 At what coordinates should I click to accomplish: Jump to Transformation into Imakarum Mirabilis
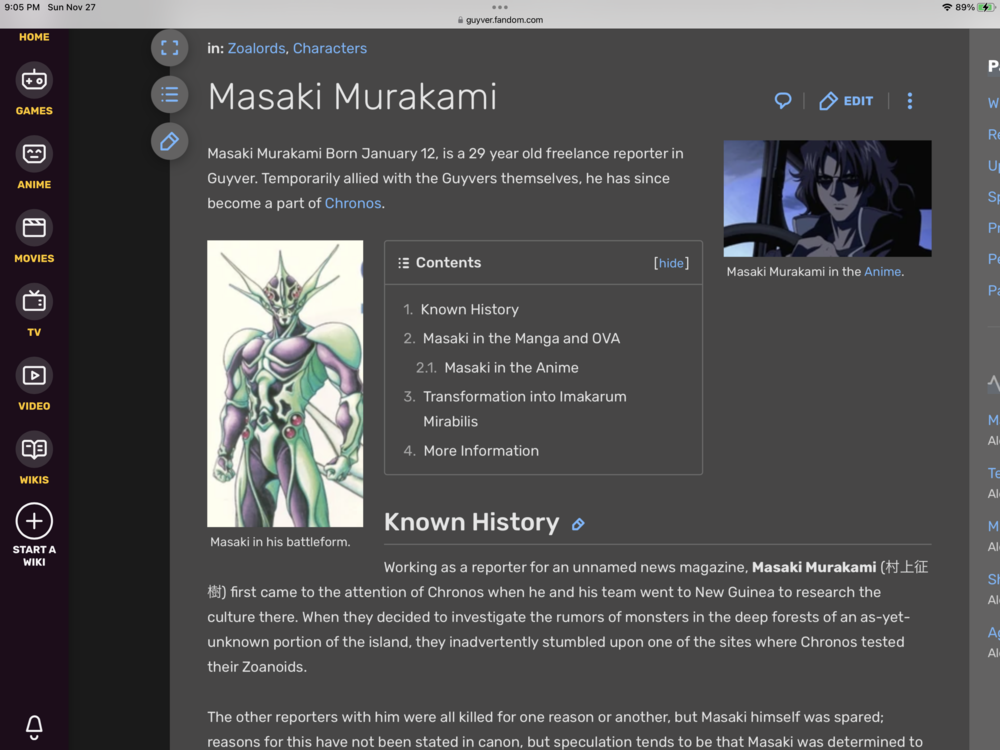[525, 409]
